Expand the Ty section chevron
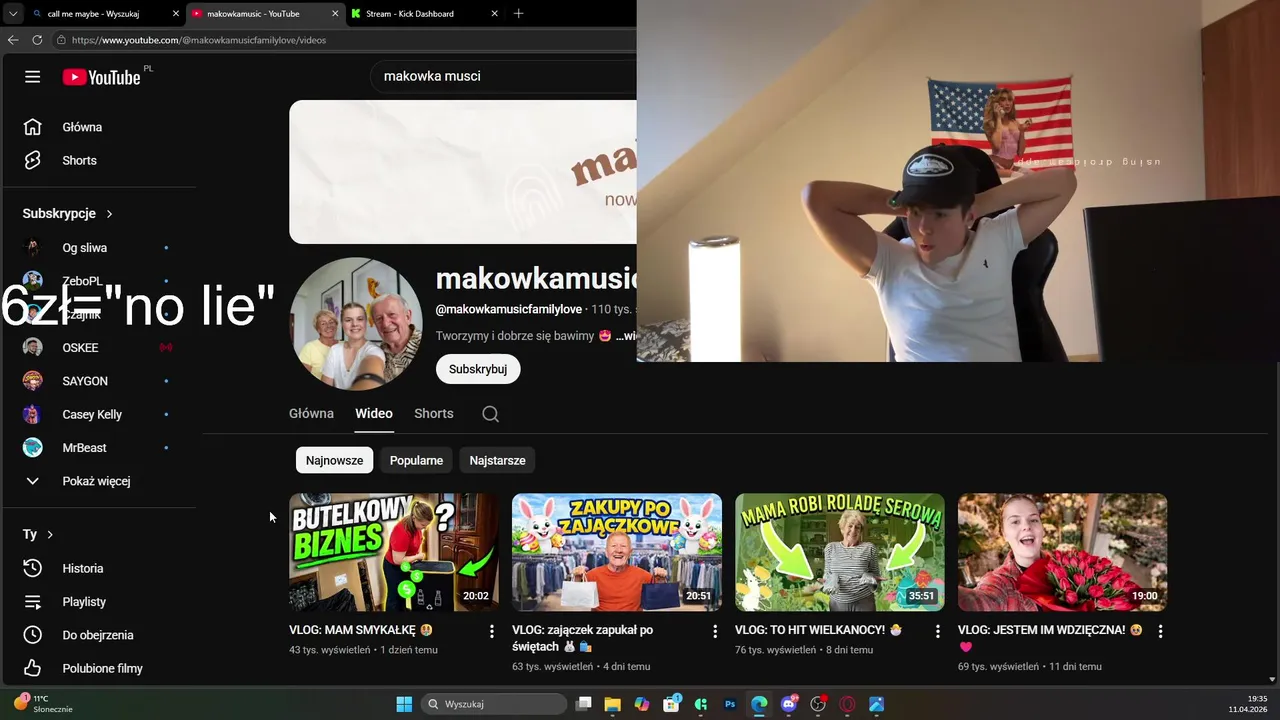Screen dimensions: 1280x720 (50, 535)
